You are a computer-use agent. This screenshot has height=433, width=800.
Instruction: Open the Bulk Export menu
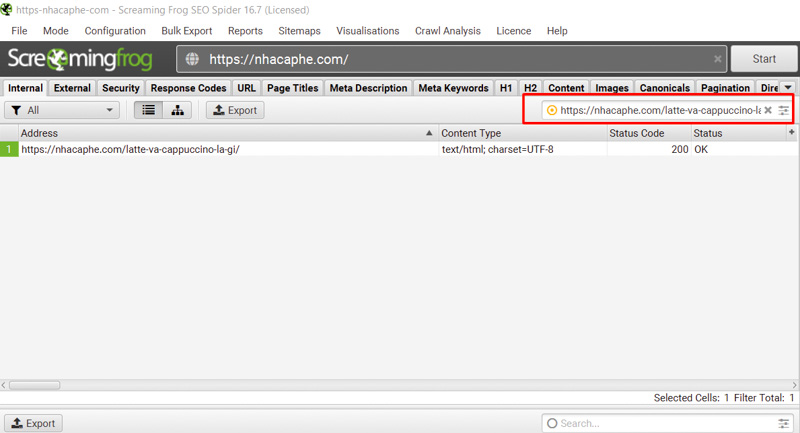(x=187, y=31)
